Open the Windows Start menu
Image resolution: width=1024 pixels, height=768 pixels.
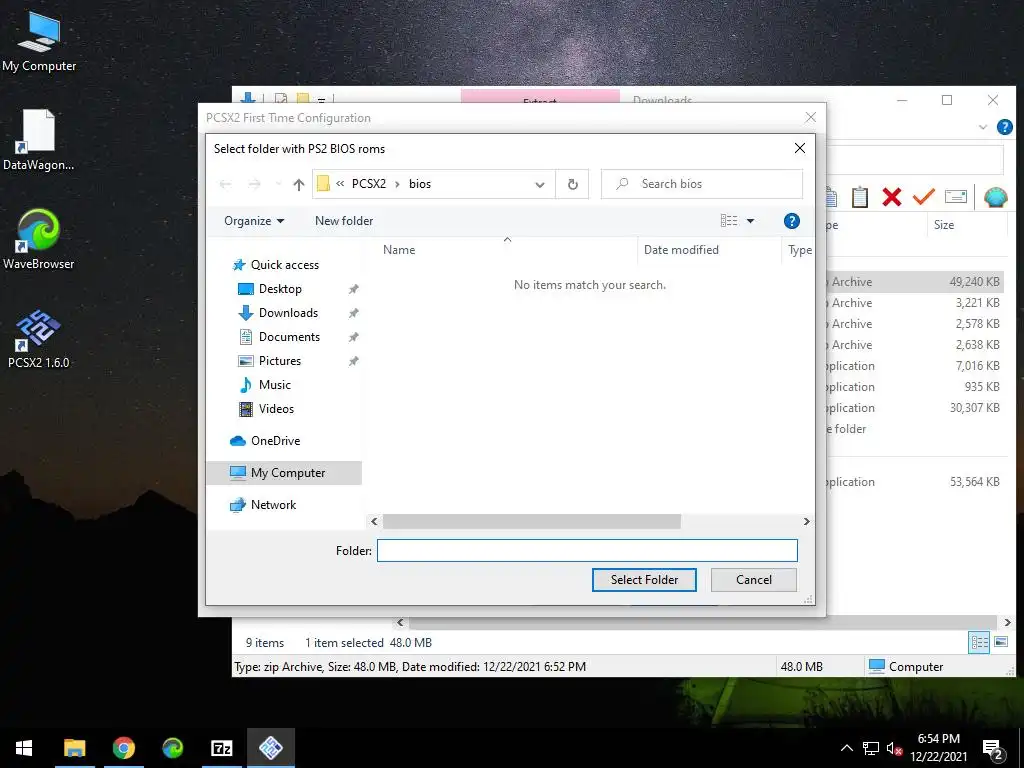click(24, 748)
